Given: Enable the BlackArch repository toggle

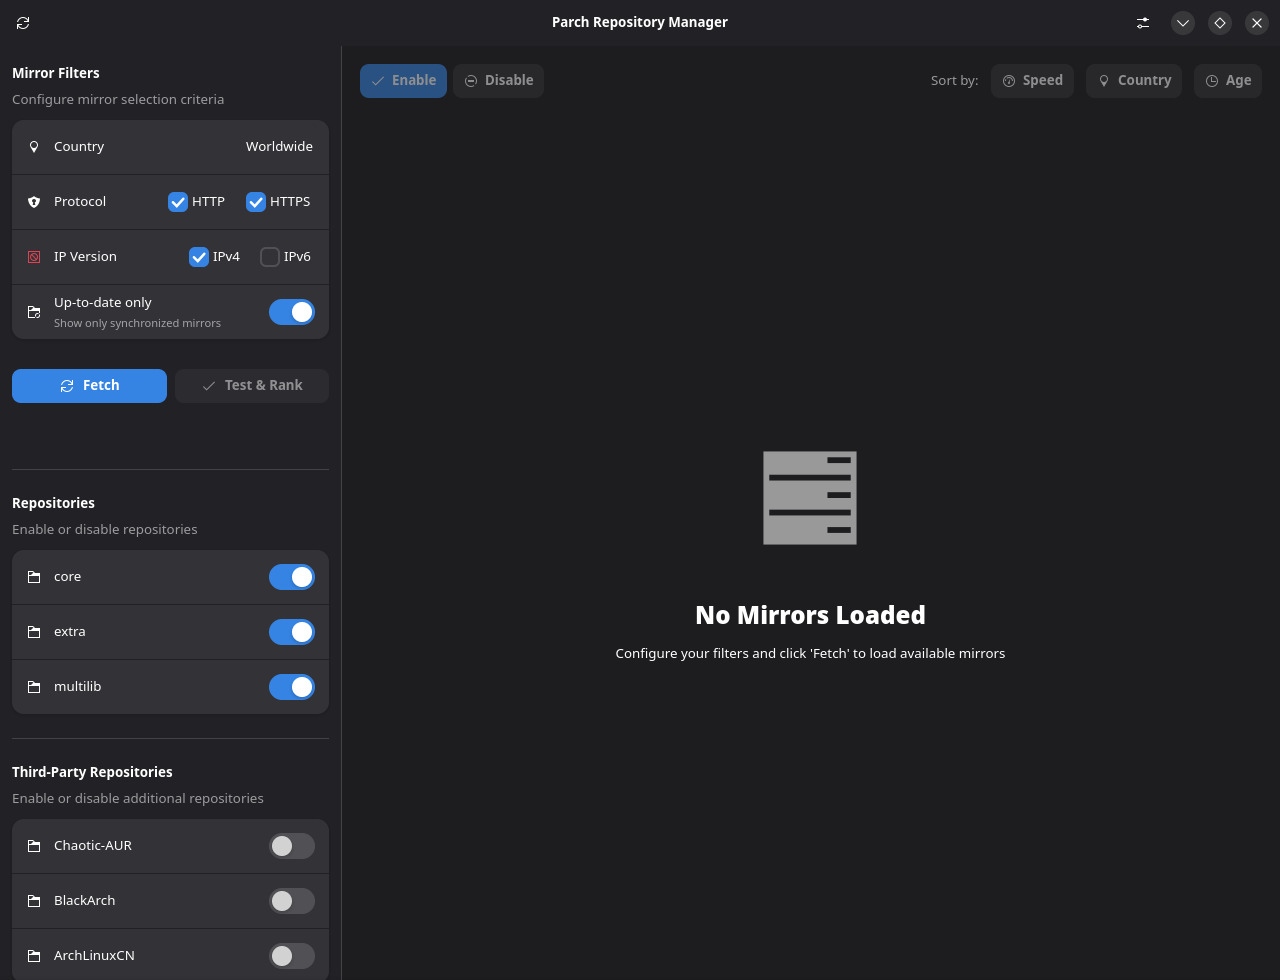Looking at the screenshot, I should click(291, 901).
